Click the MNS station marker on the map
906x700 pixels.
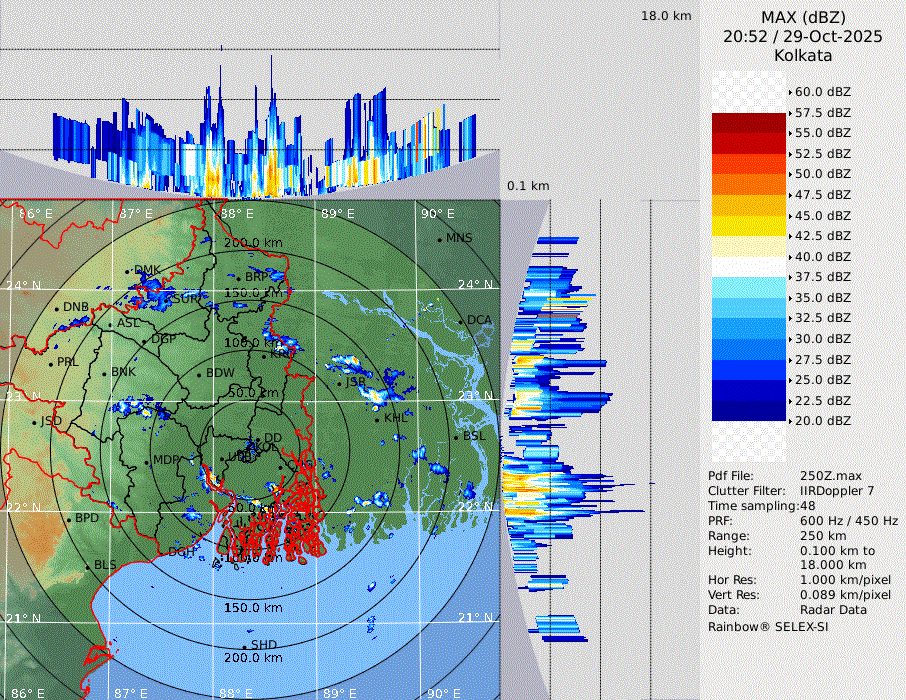439,239
